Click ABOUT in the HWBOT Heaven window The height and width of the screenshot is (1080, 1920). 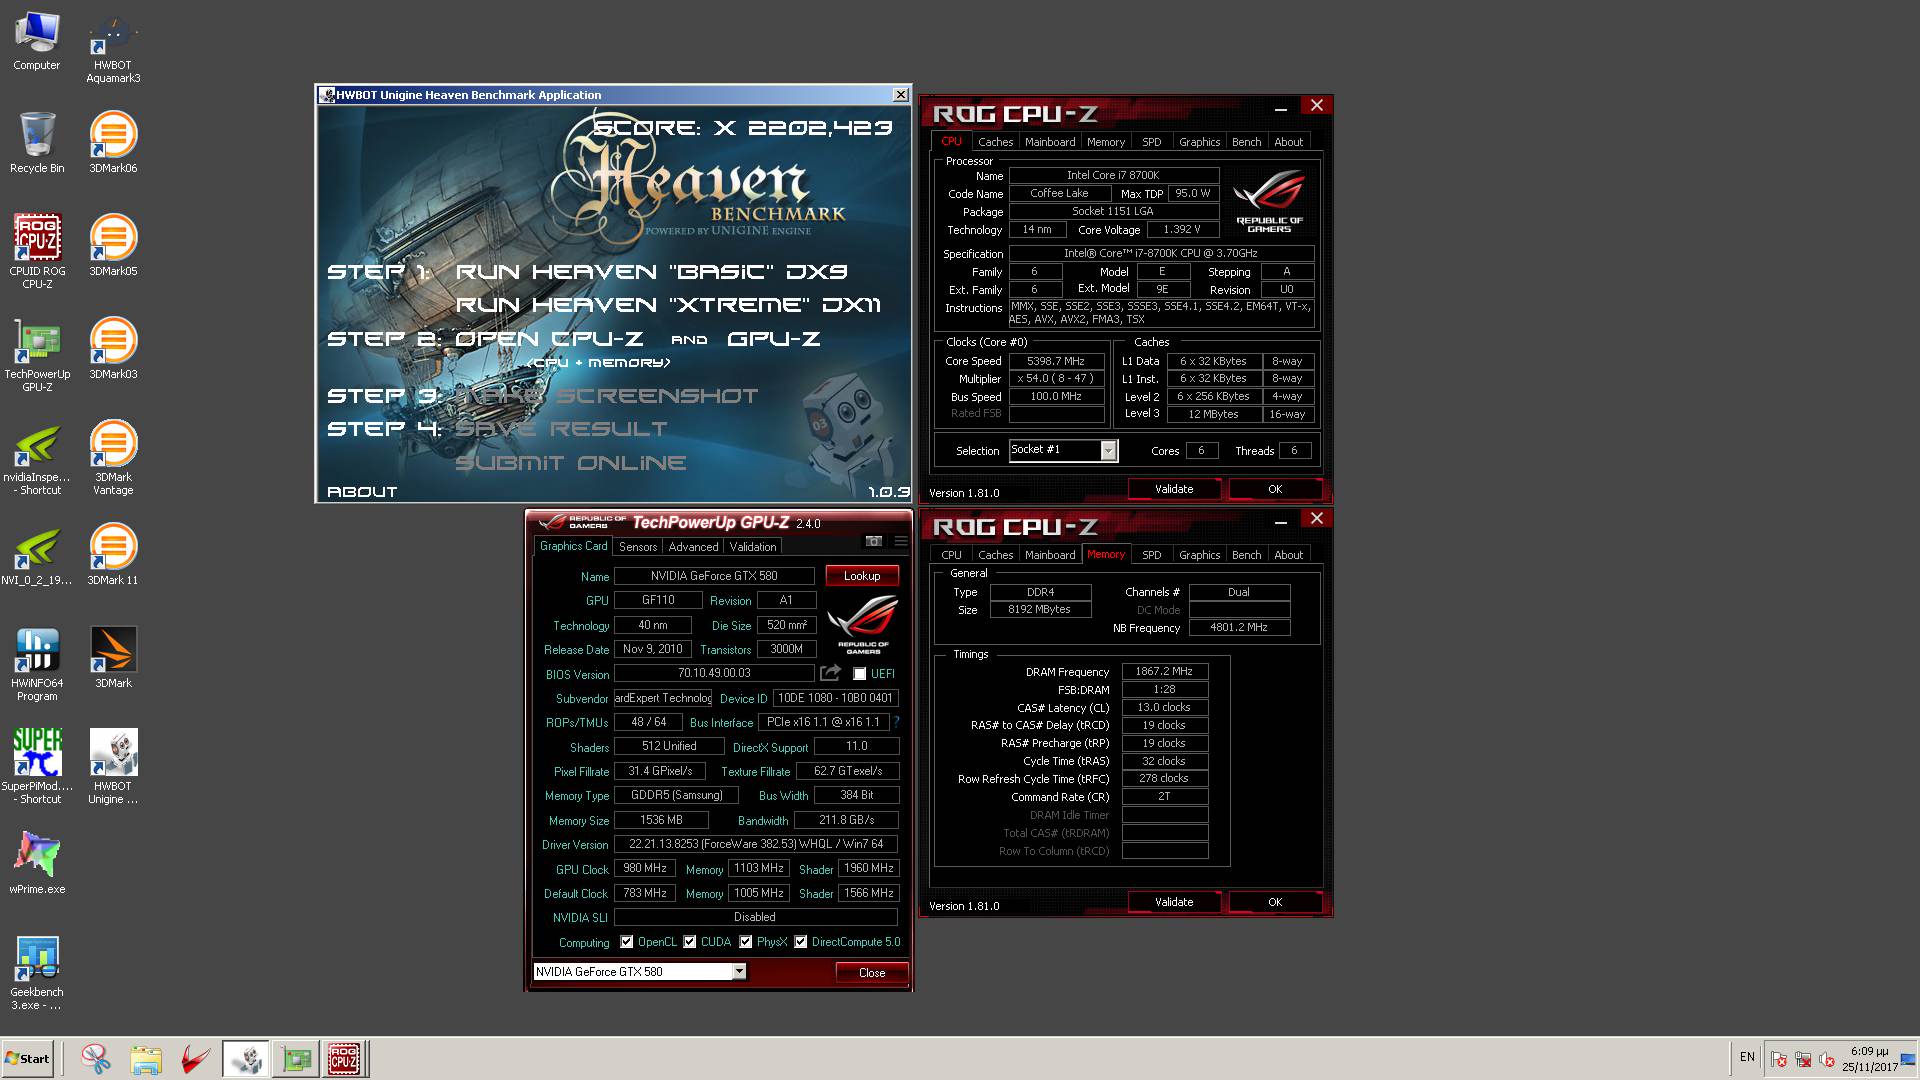pos(362,492)
